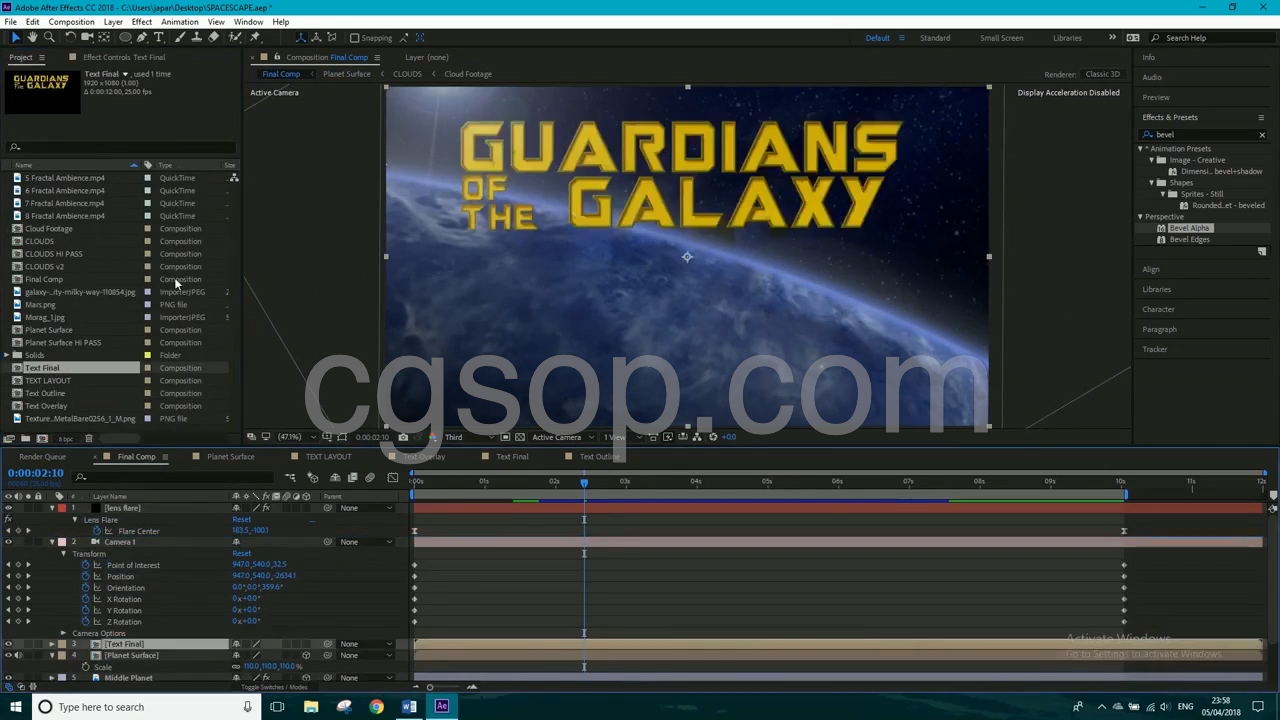Image resolution: width=1280 pixels, height=720 pixels.
Task: Open the Active Camera 3D view dropdown
Action: pos(561,437)
